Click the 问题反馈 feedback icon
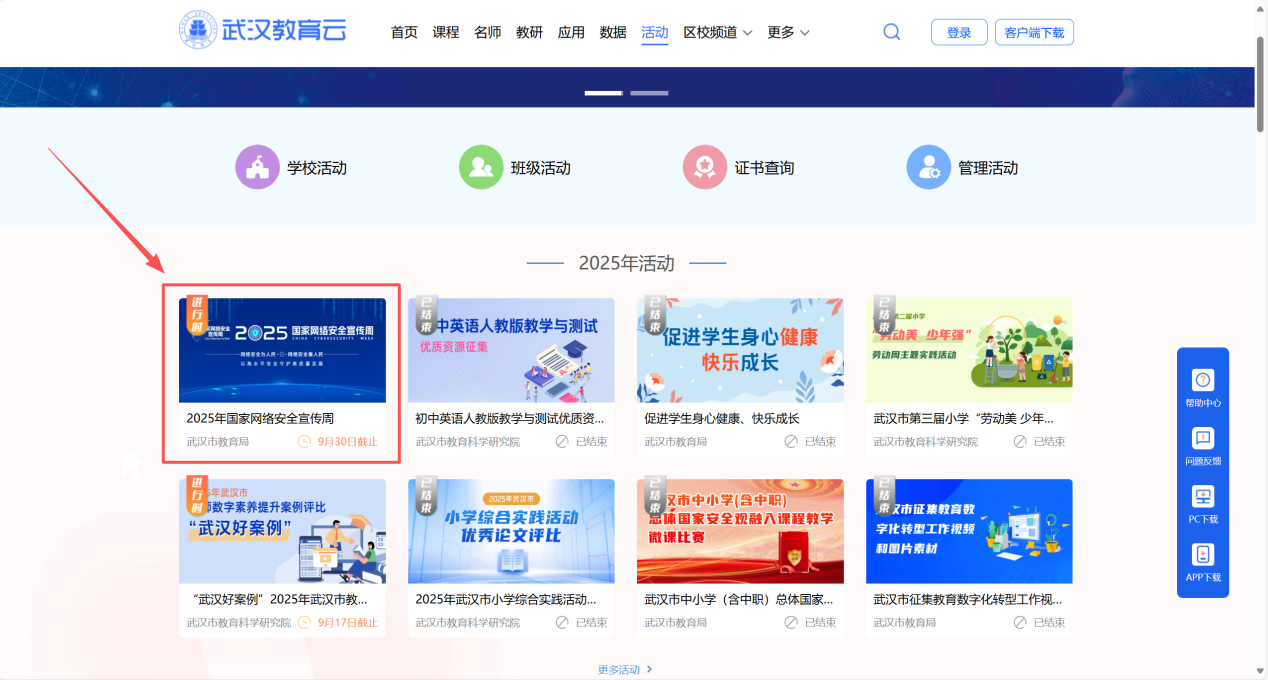 1203,438
